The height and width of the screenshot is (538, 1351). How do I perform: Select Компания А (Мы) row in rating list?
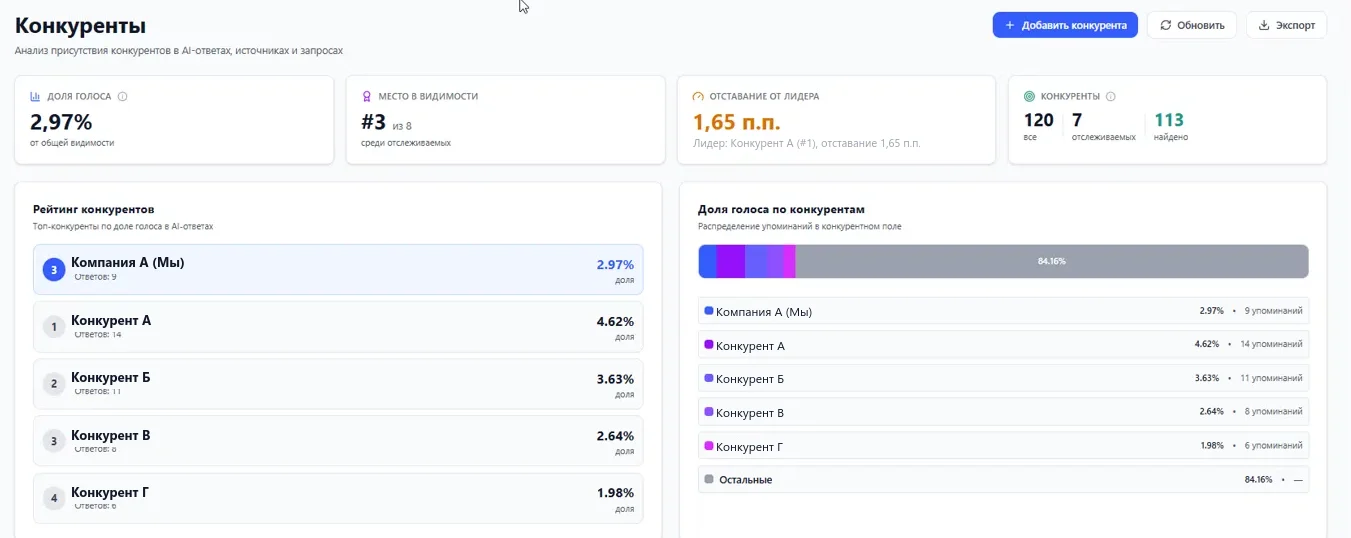click(x=338, y=270)
